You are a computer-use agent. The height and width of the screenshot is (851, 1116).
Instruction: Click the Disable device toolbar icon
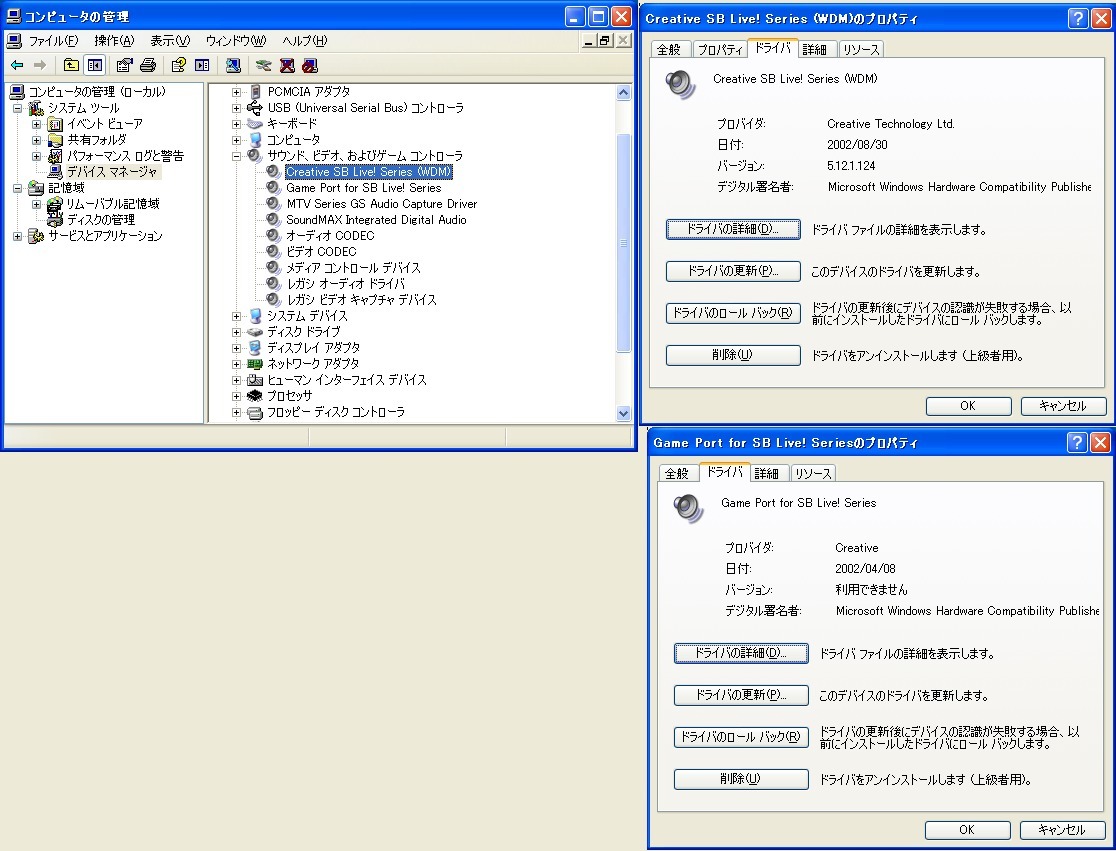[309, 65]
